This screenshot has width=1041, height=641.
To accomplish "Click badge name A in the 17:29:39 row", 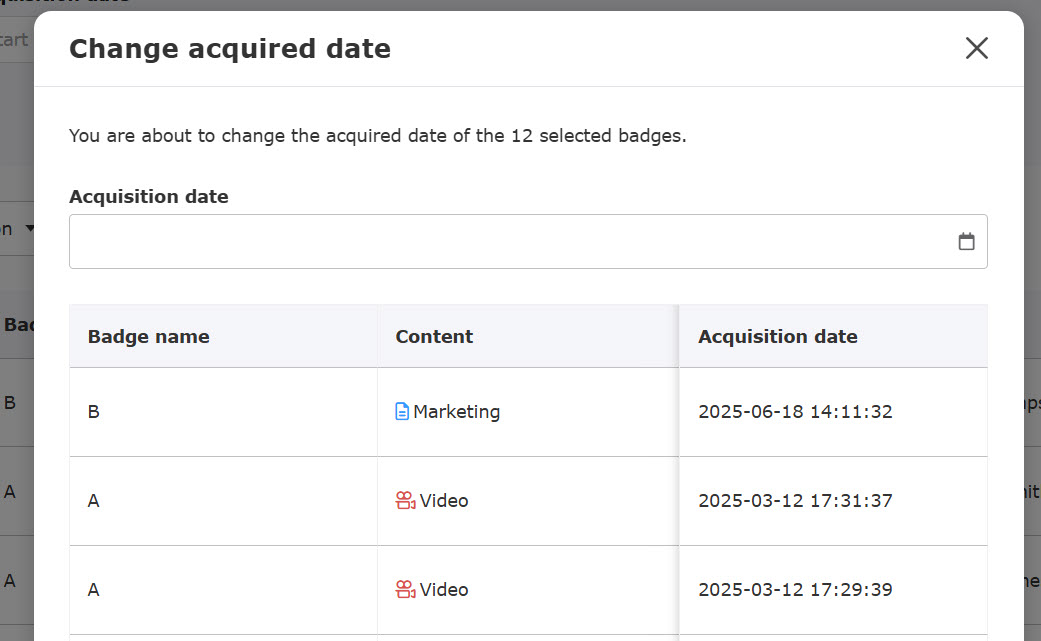I will tap(94, 589).
